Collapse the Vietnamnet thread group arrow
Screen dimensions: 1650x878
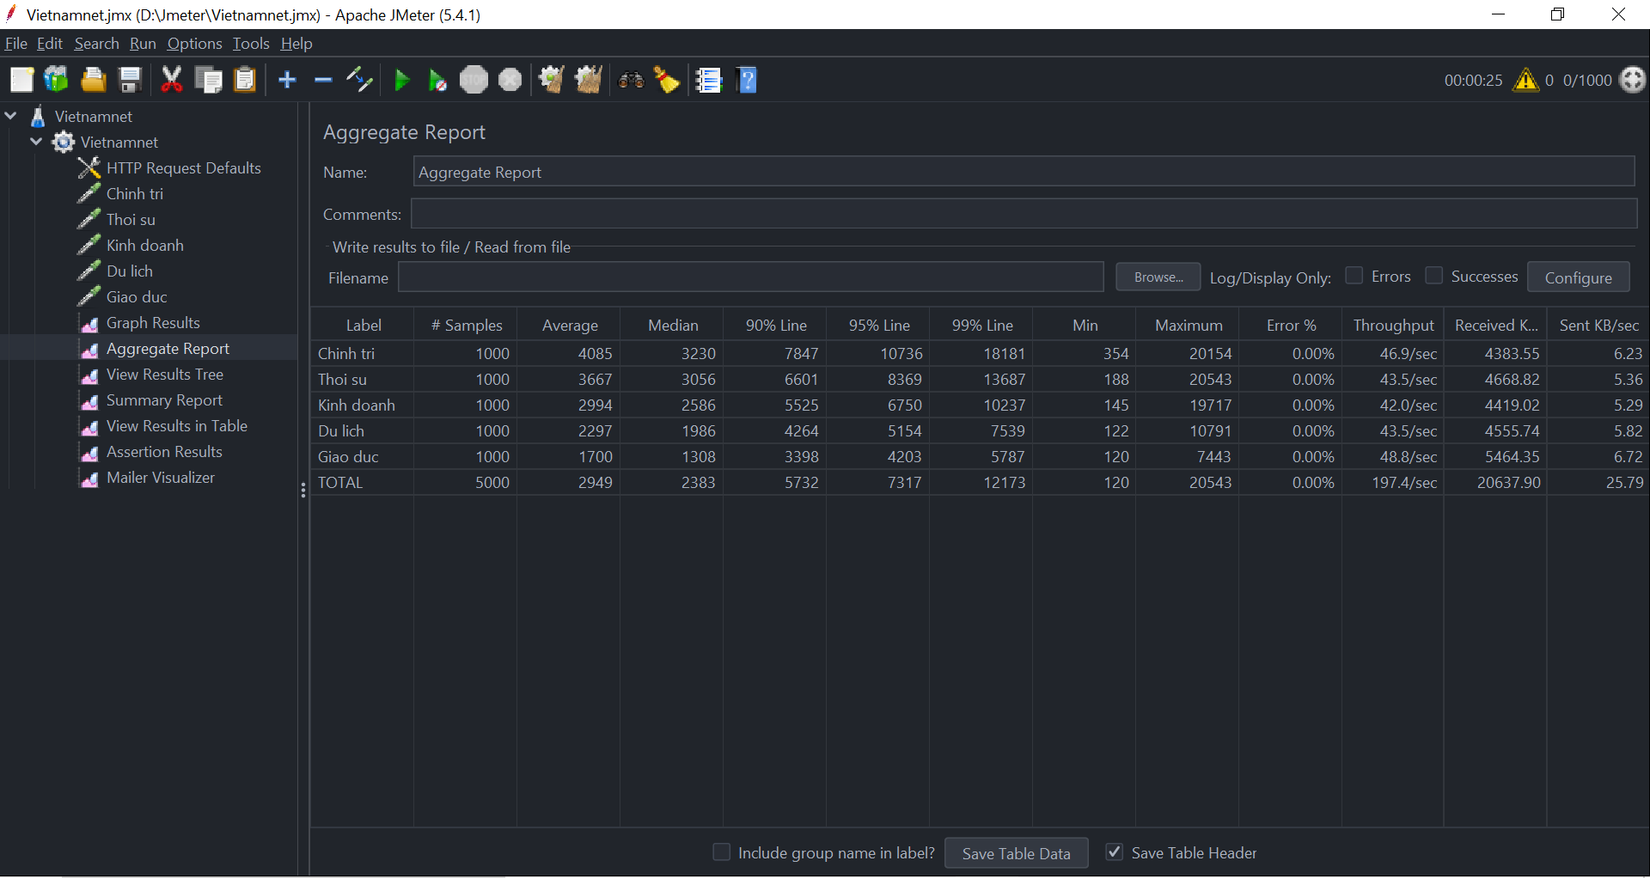36,142
